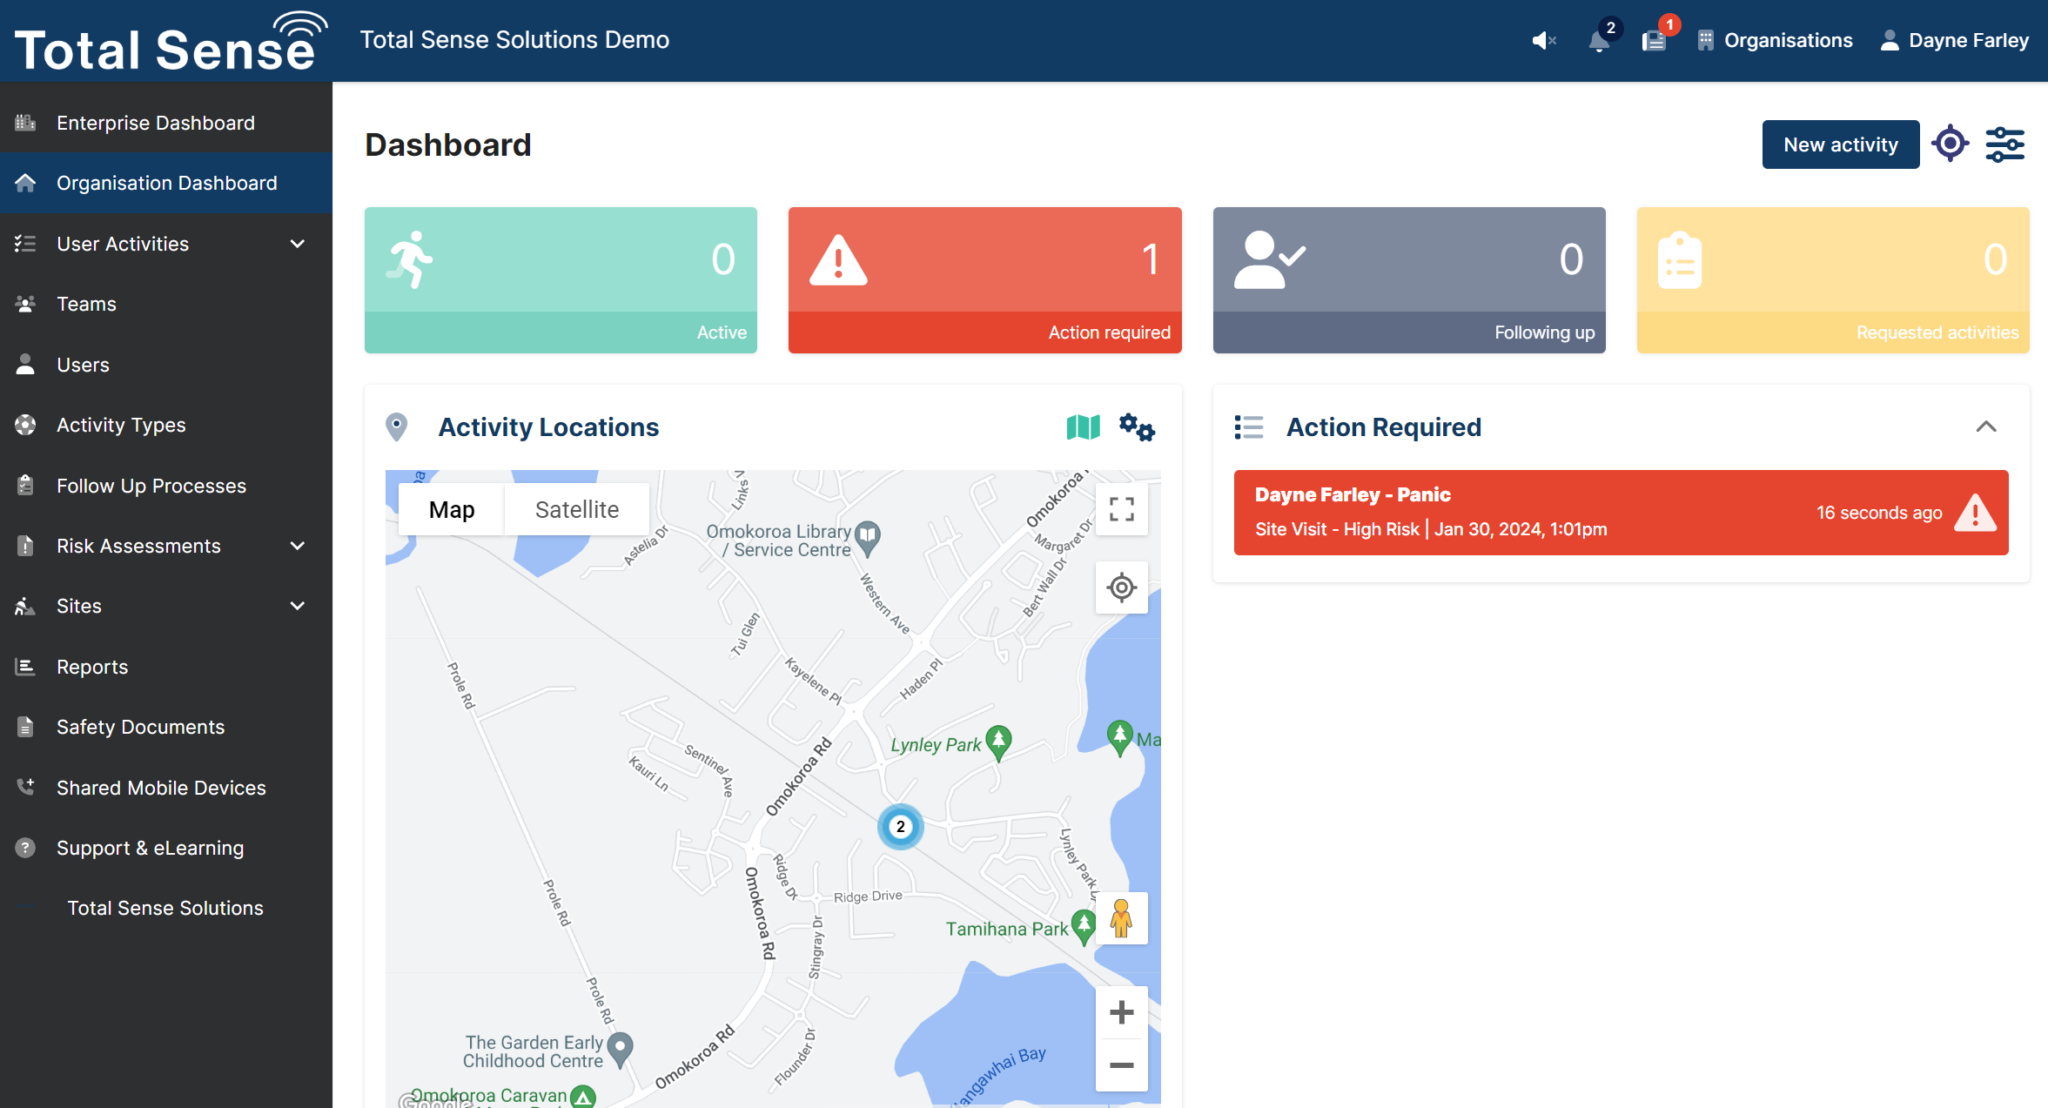Screen dimensions: 2048x1108
Task: Click the cluster marker labeled 2 on map
Action: 899,827
